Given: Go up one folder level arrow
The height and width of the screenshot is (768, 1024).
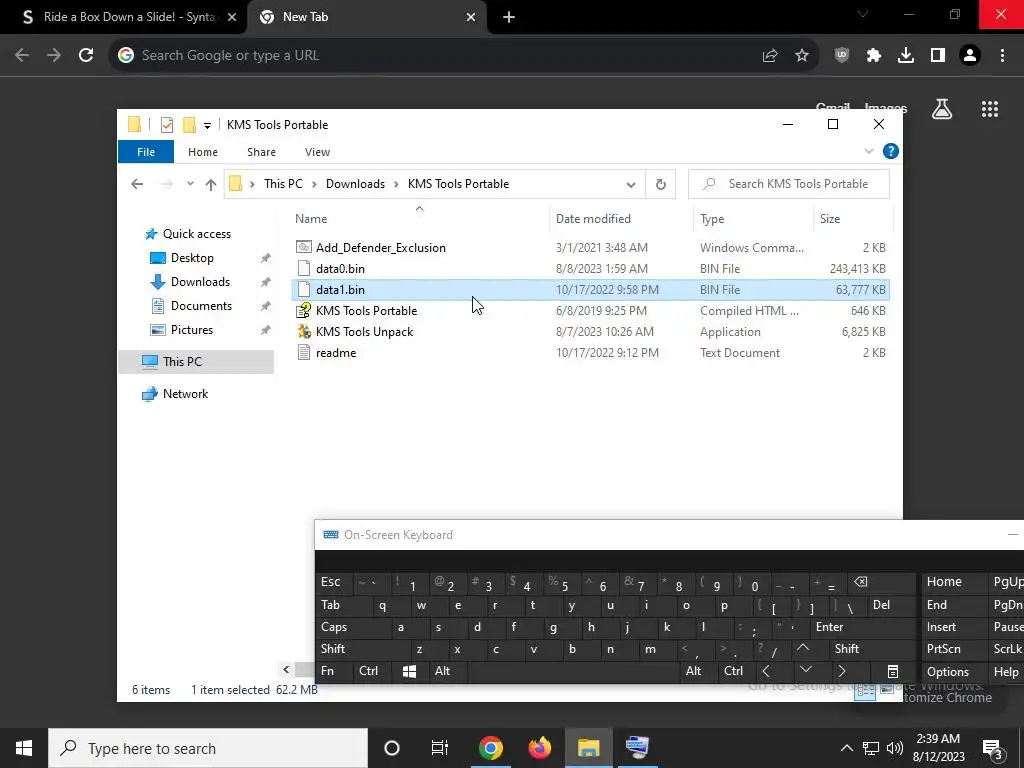Looking at the screenshot, I should point(210,184).
